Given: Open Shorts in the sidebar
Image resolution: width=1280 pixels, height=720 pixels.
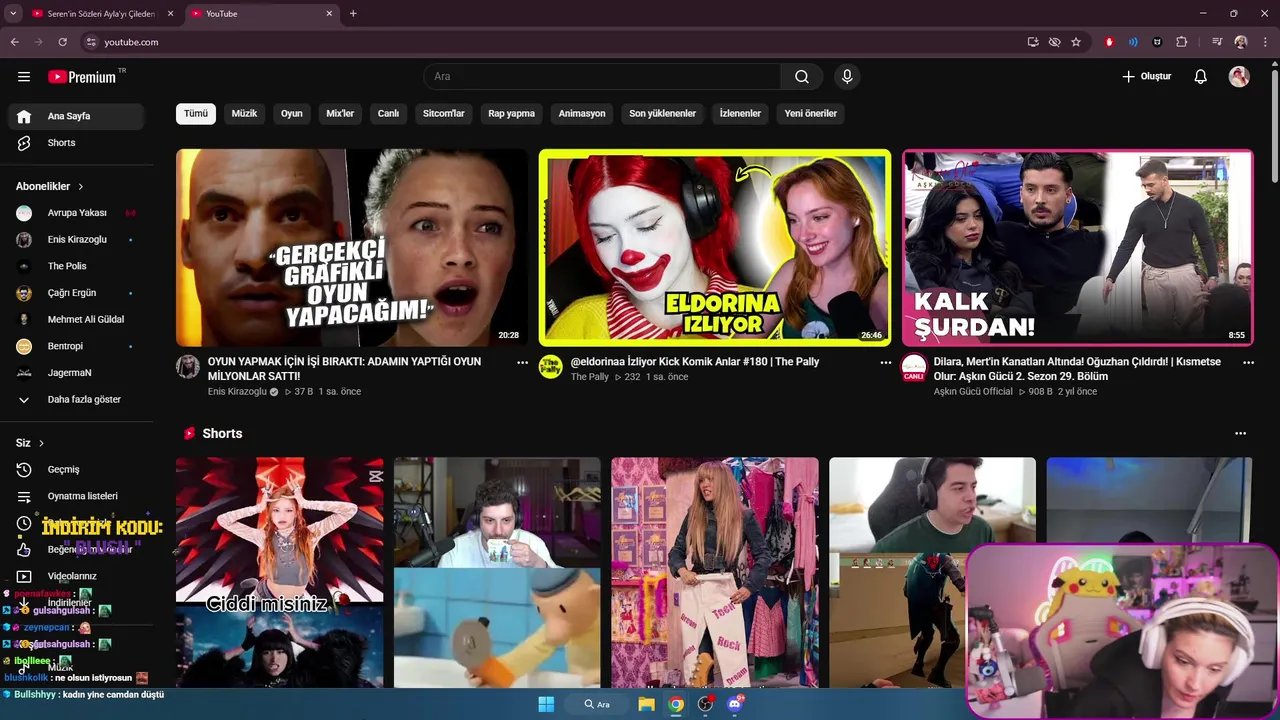Looking at the screenshot, I should click(76, 143).
